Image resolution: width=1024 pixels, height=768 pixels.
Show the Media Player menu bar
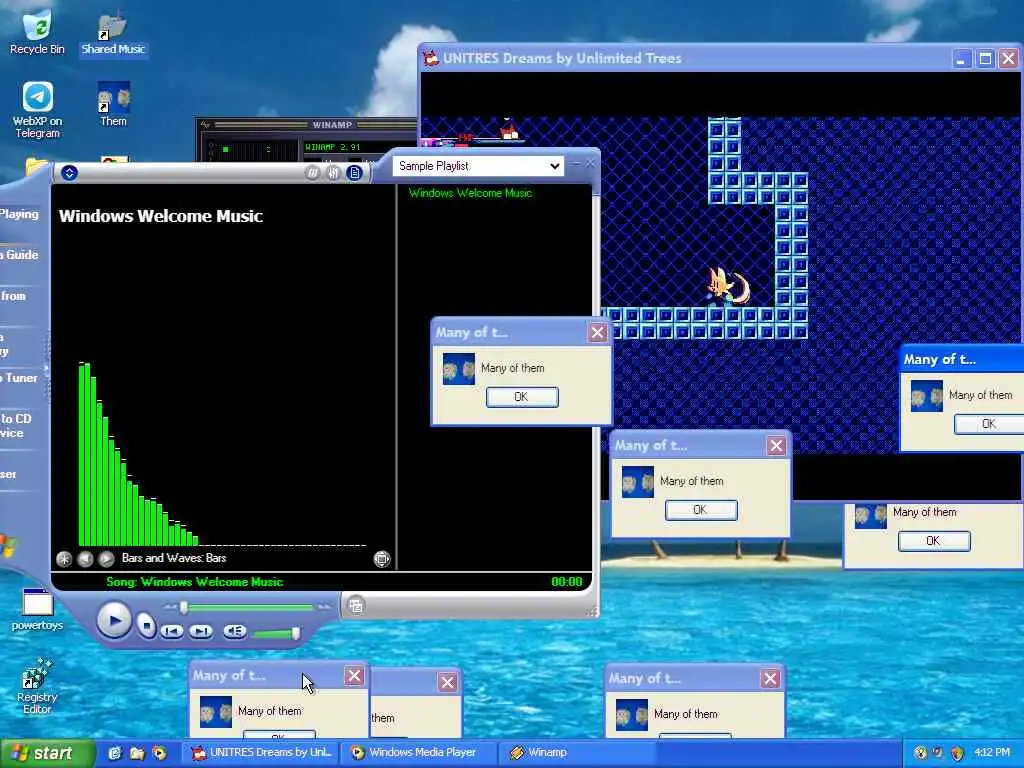[69, 172]
